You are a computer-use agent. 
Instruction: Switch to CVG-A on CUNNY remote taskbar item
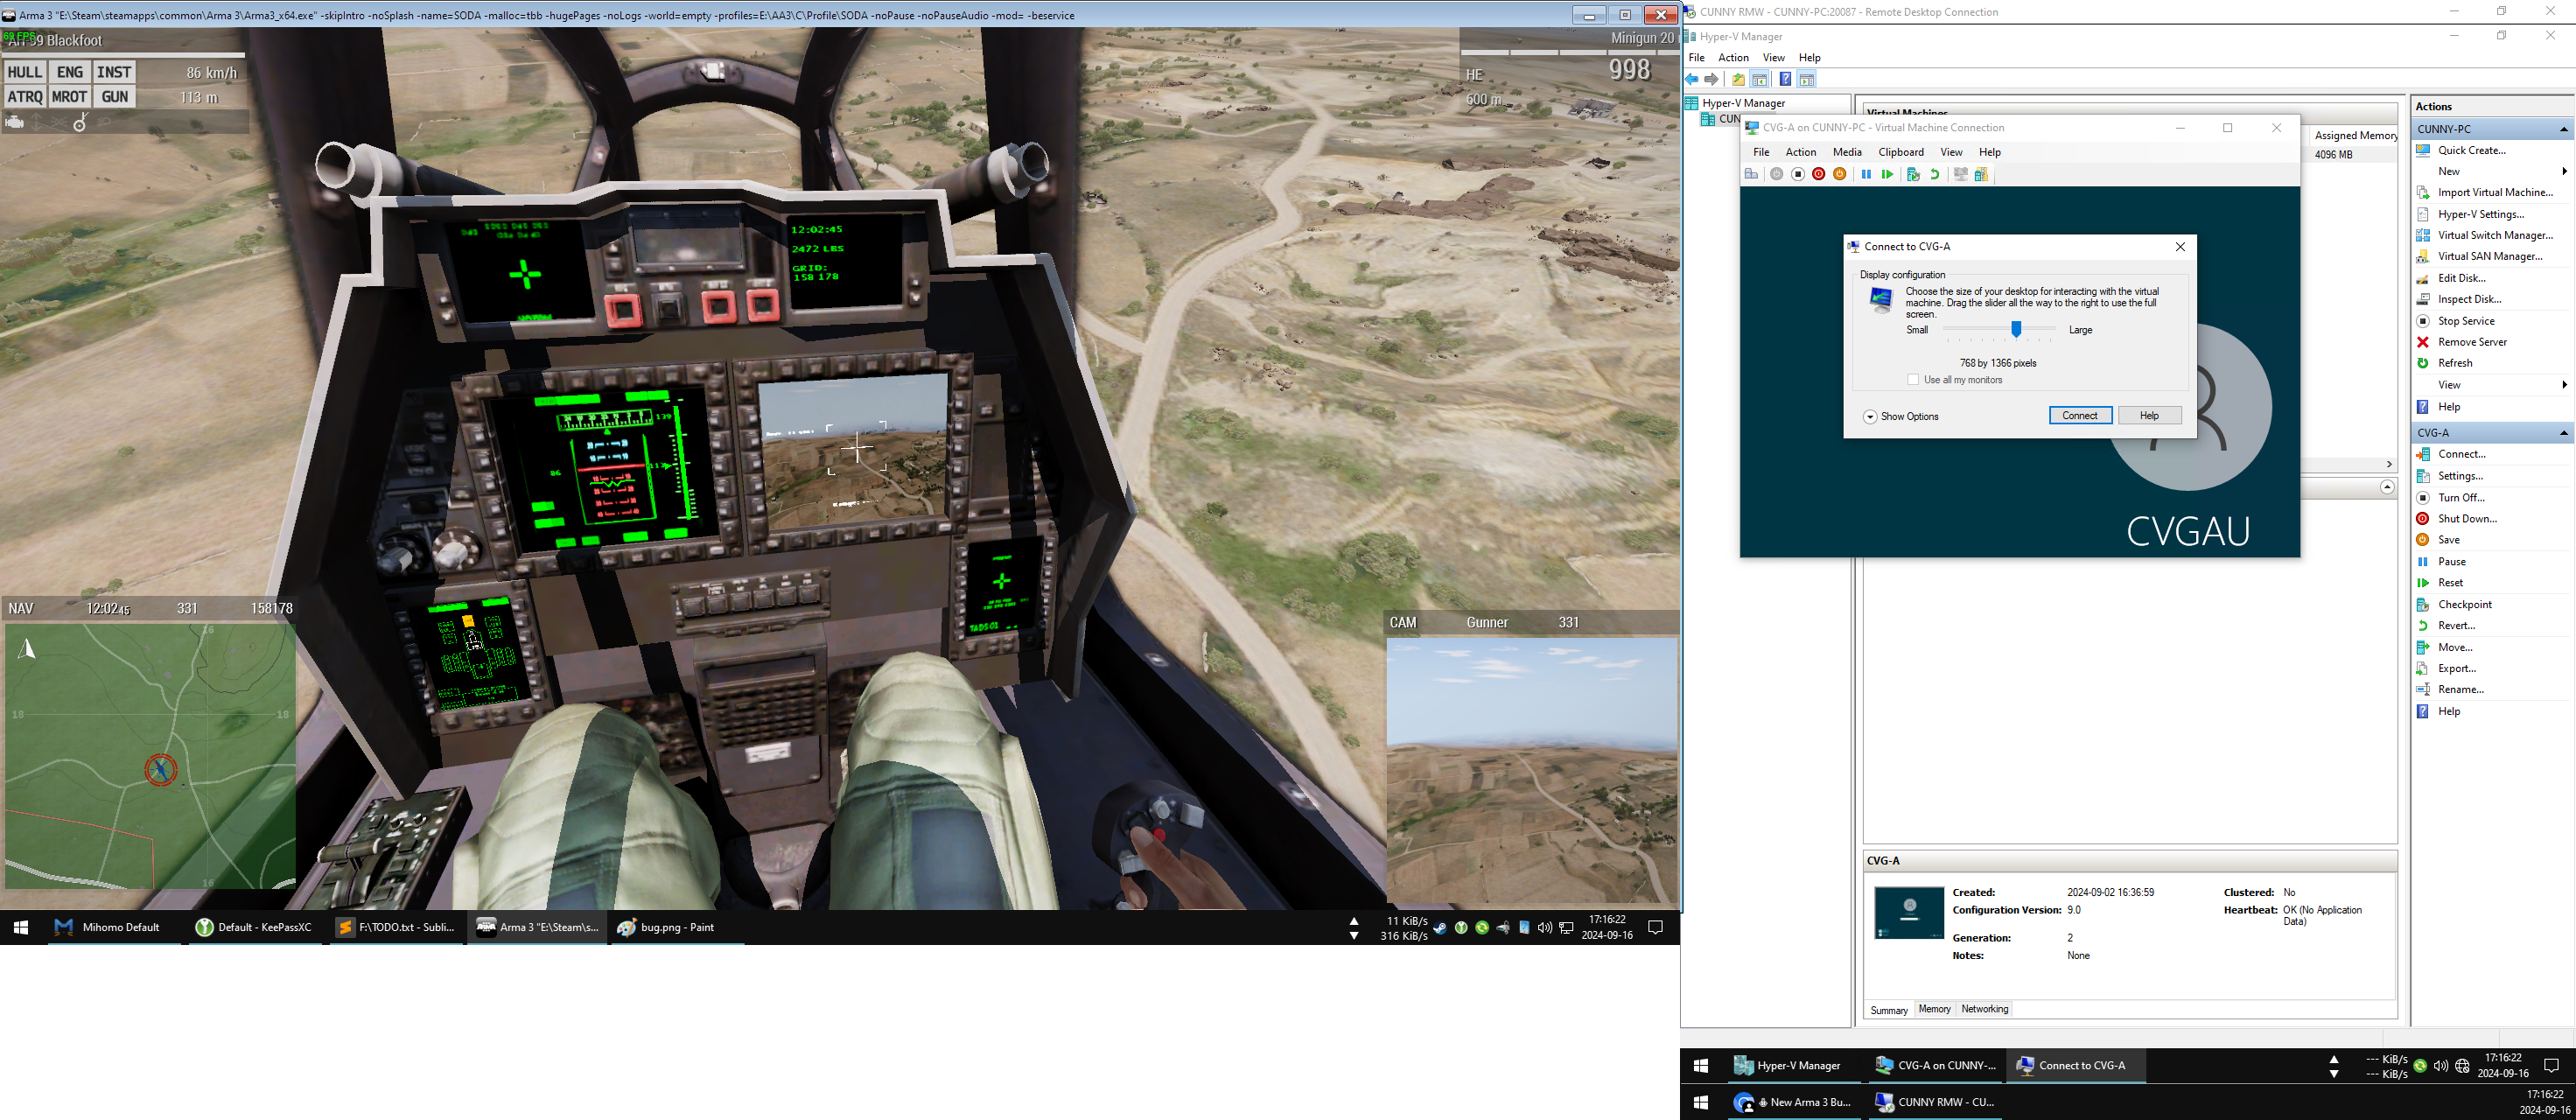[1934, 1065]
